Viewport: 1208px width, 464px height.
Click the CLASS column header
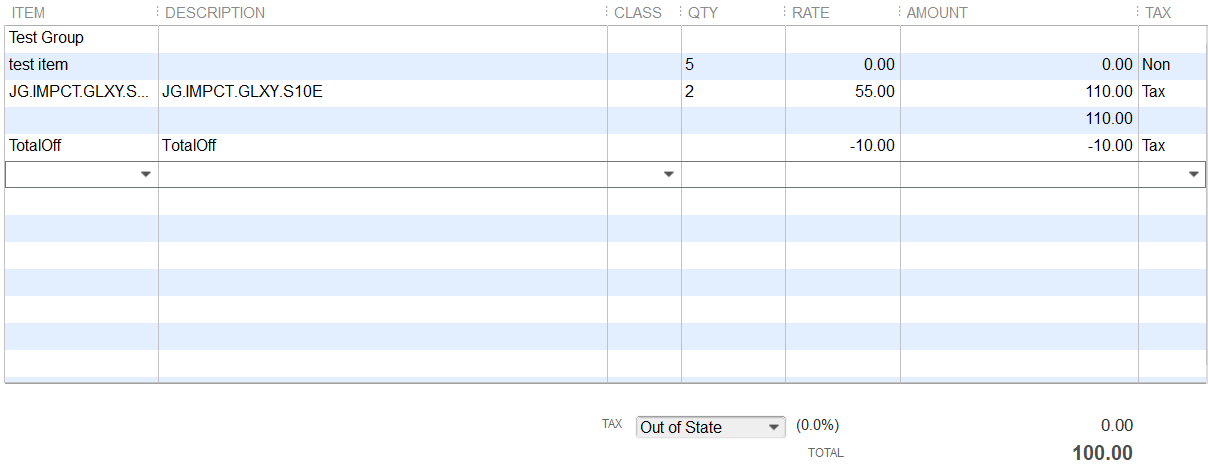tap(638, 13)
